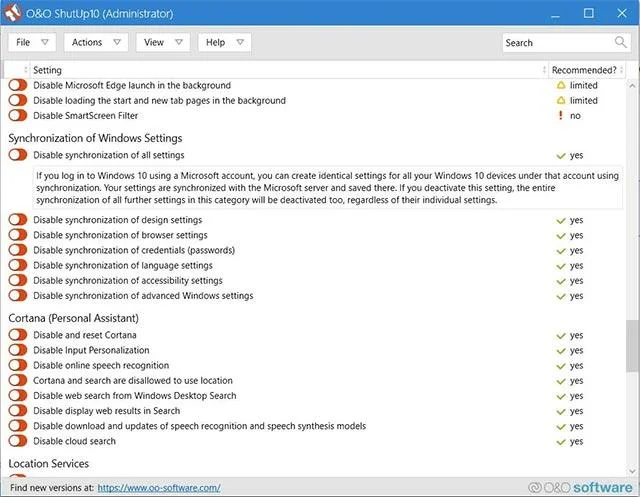Click 'yes' for synchronization of language settings
The width and height of the screenshot is (640, 497).
point(576,266)
